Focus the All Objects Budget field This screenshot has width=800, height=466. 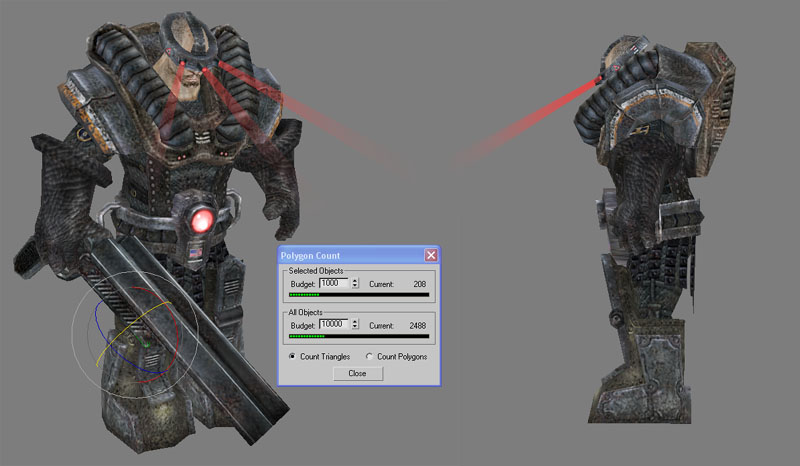coord(334,325)
